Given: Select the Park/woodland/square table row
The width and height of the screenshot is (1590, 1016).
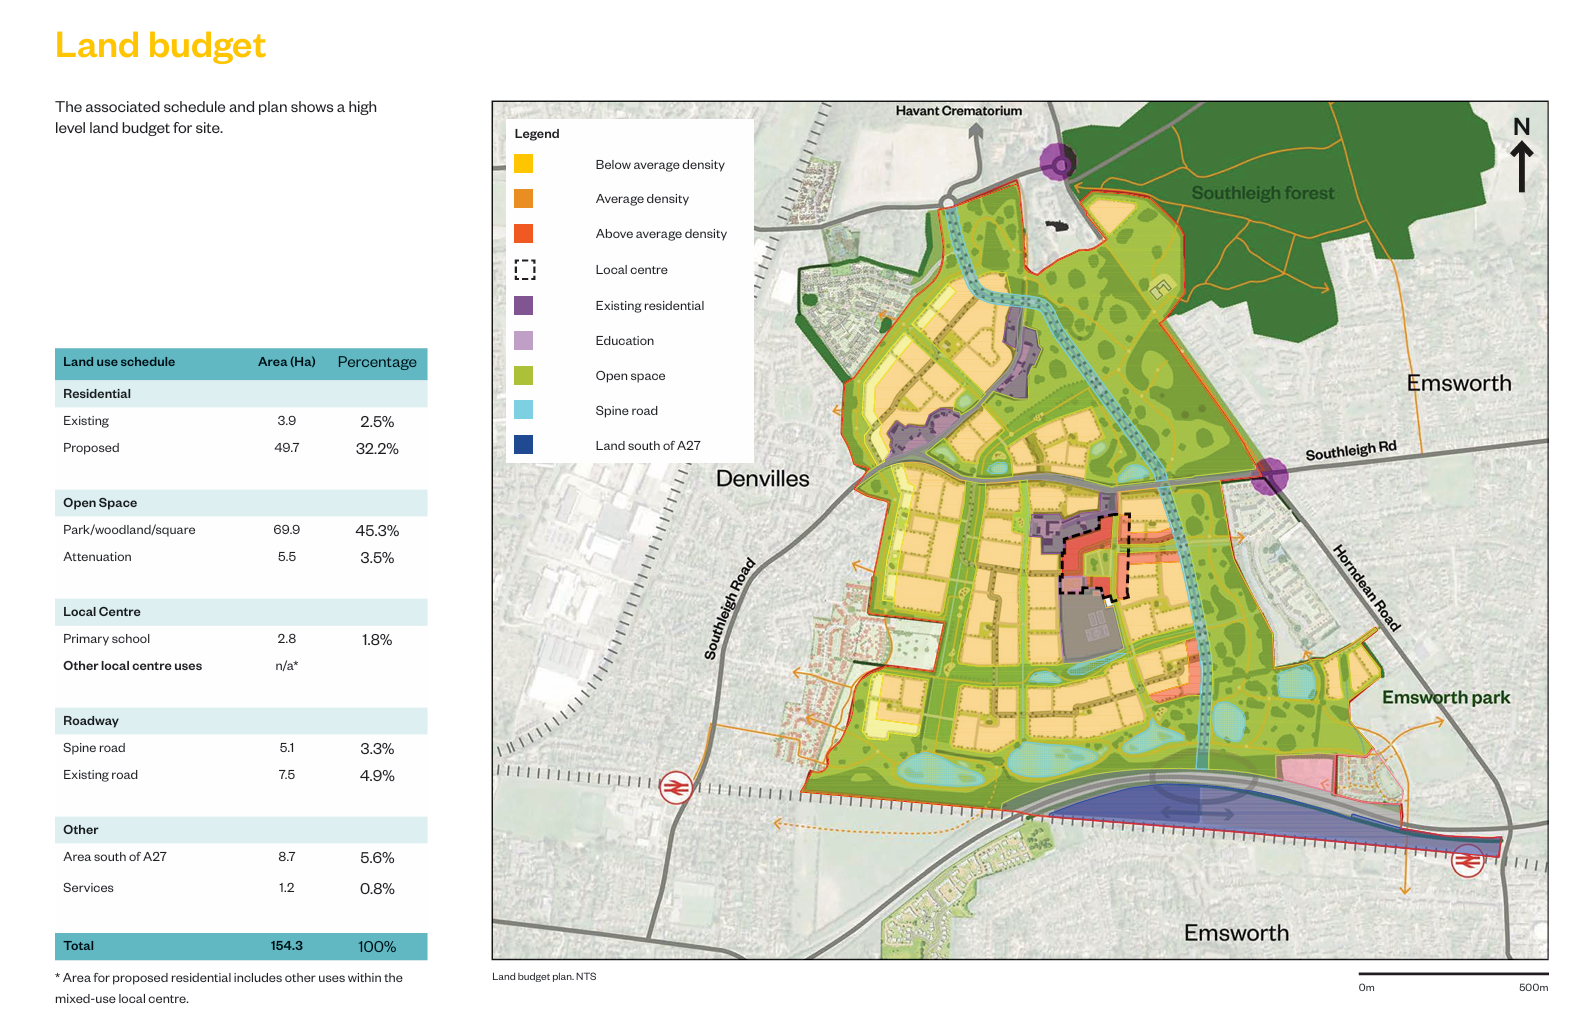Looking at the screenshot, I should 240,530.
